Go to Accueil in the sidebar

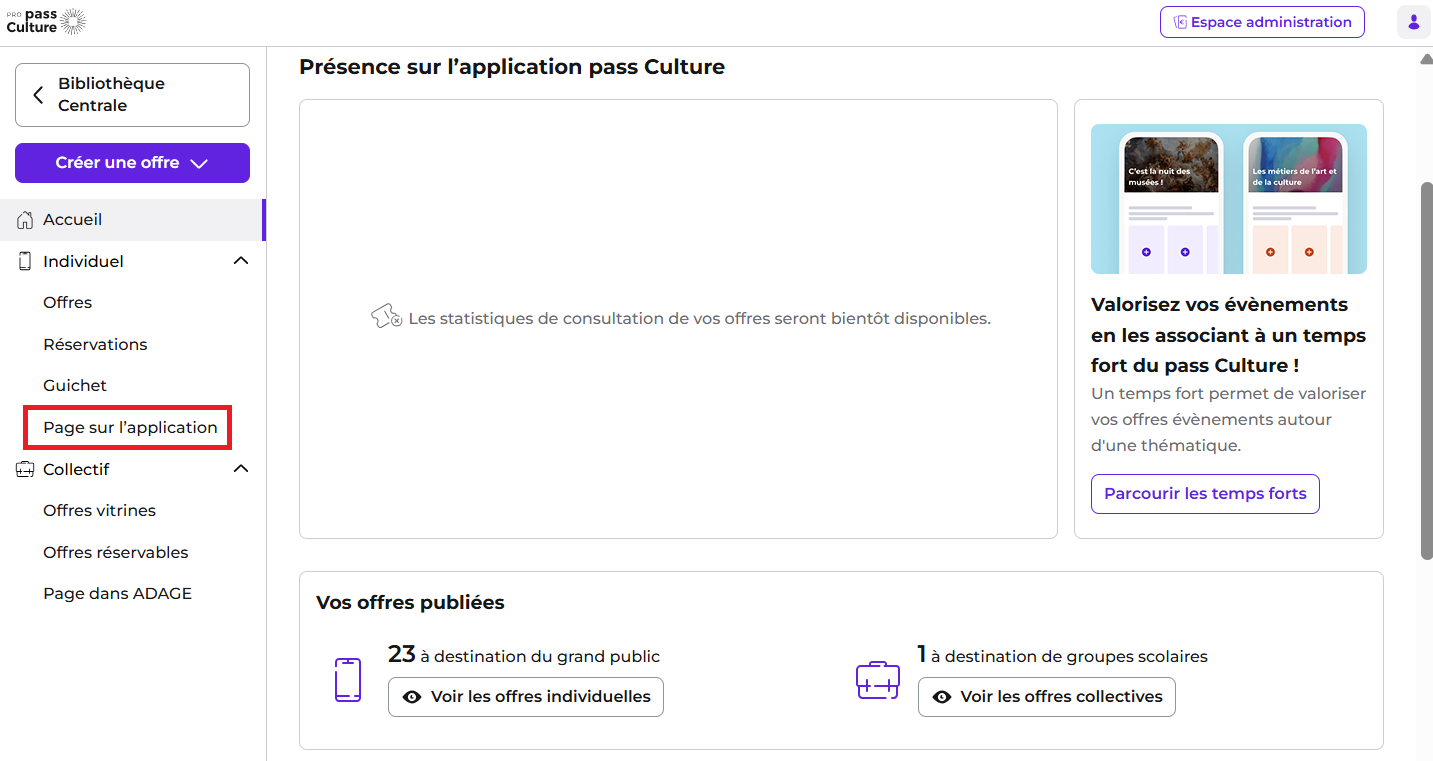coord(133,220)
